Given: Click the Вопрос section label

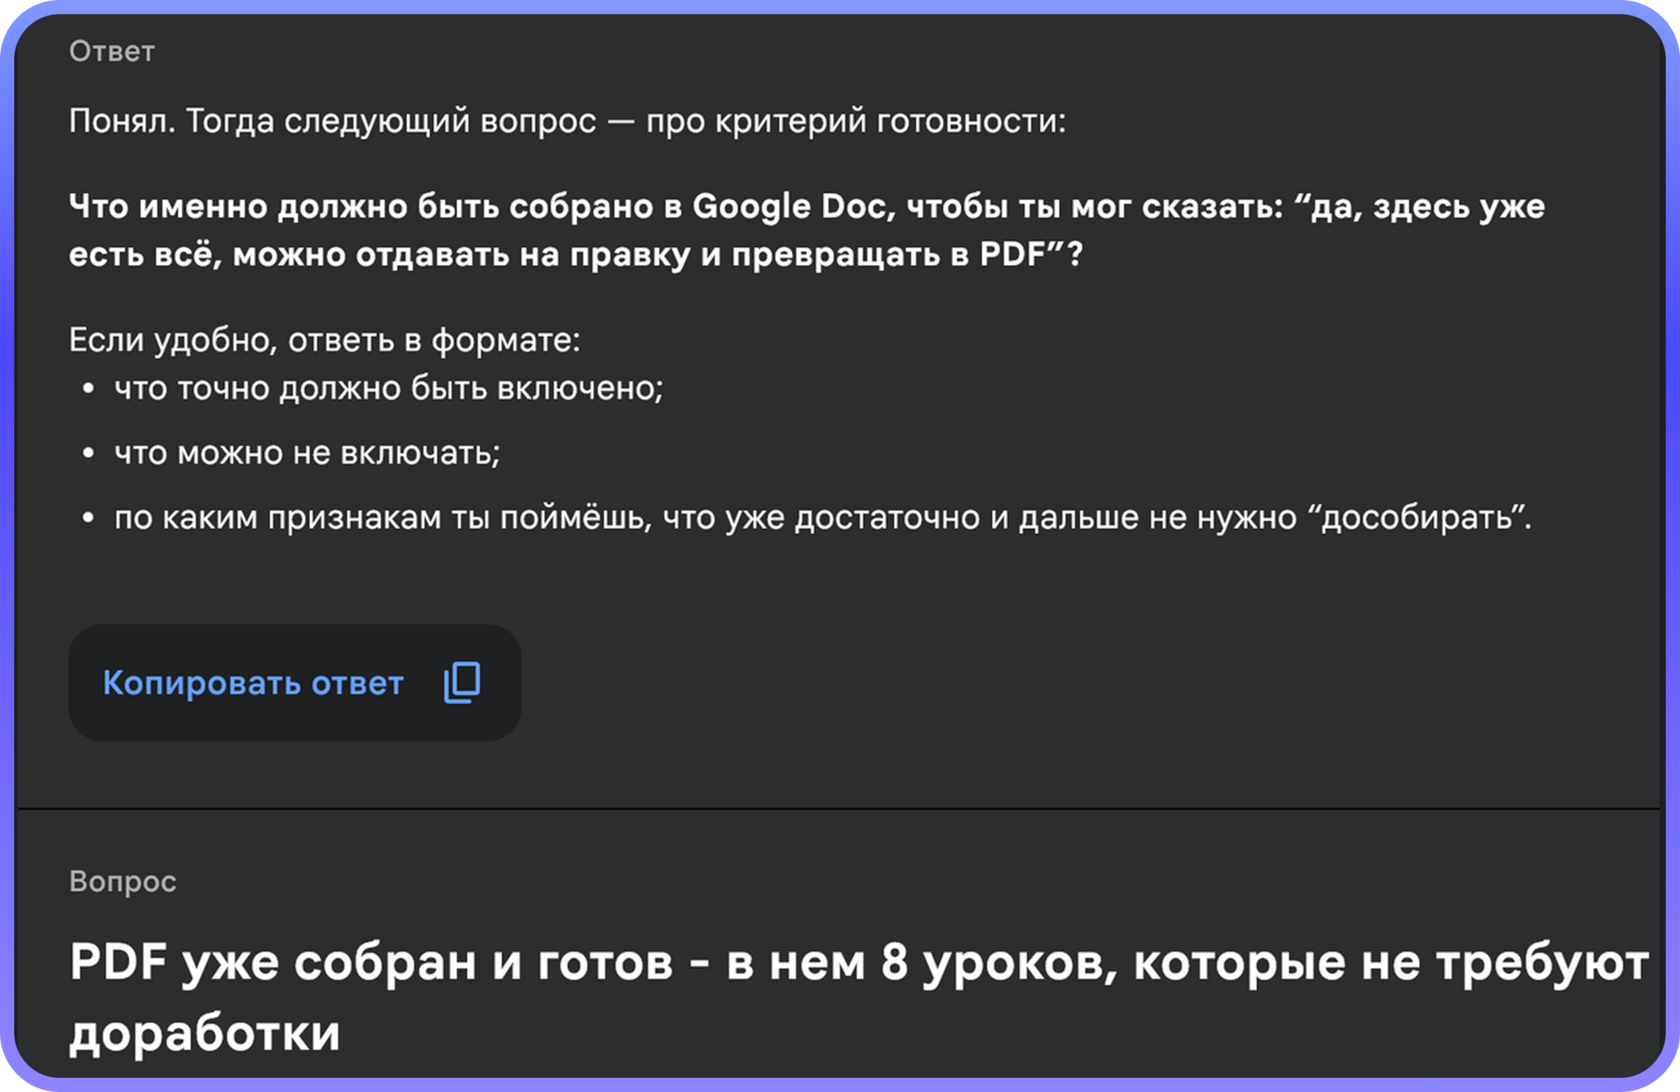Looking at the screenshot, I should (123, 881).
